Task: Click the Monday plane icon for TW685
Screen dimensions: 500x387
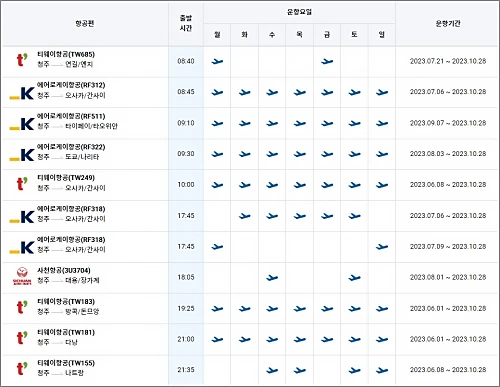Action: (217, 61)
